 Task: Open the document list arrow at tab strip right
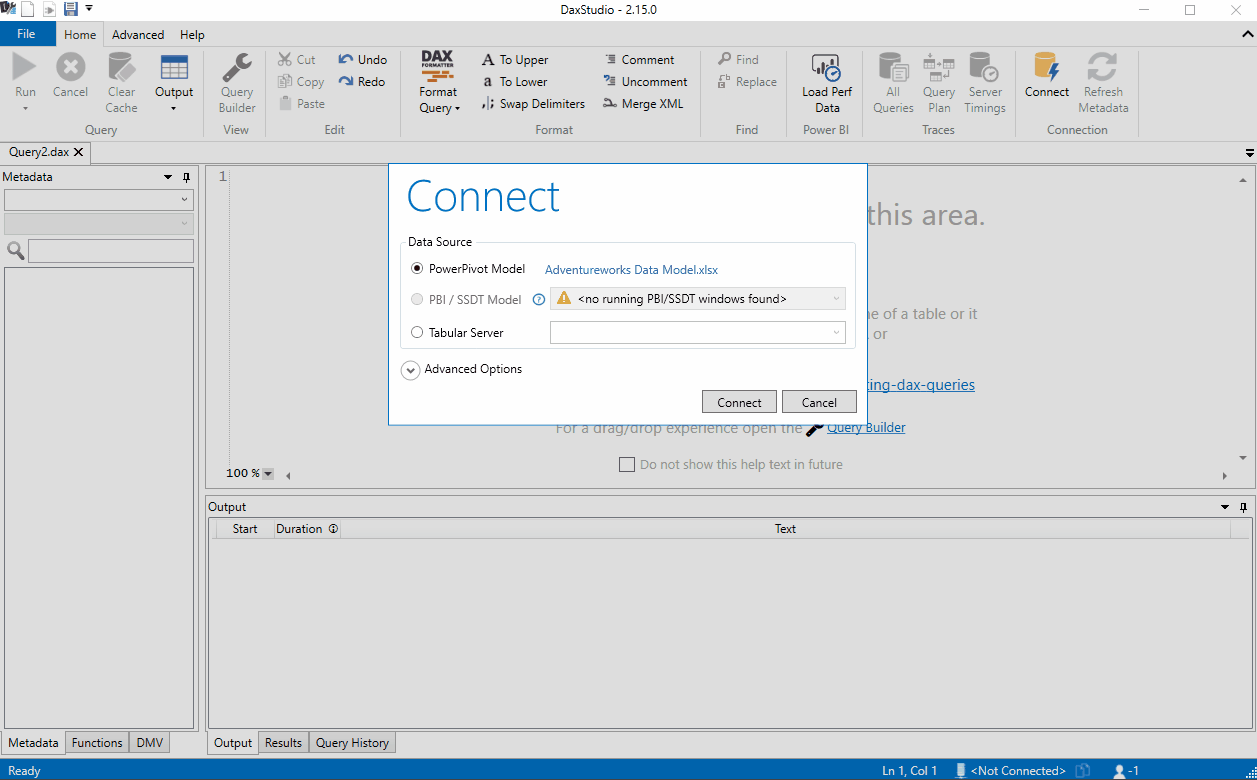click(1250, 153)
